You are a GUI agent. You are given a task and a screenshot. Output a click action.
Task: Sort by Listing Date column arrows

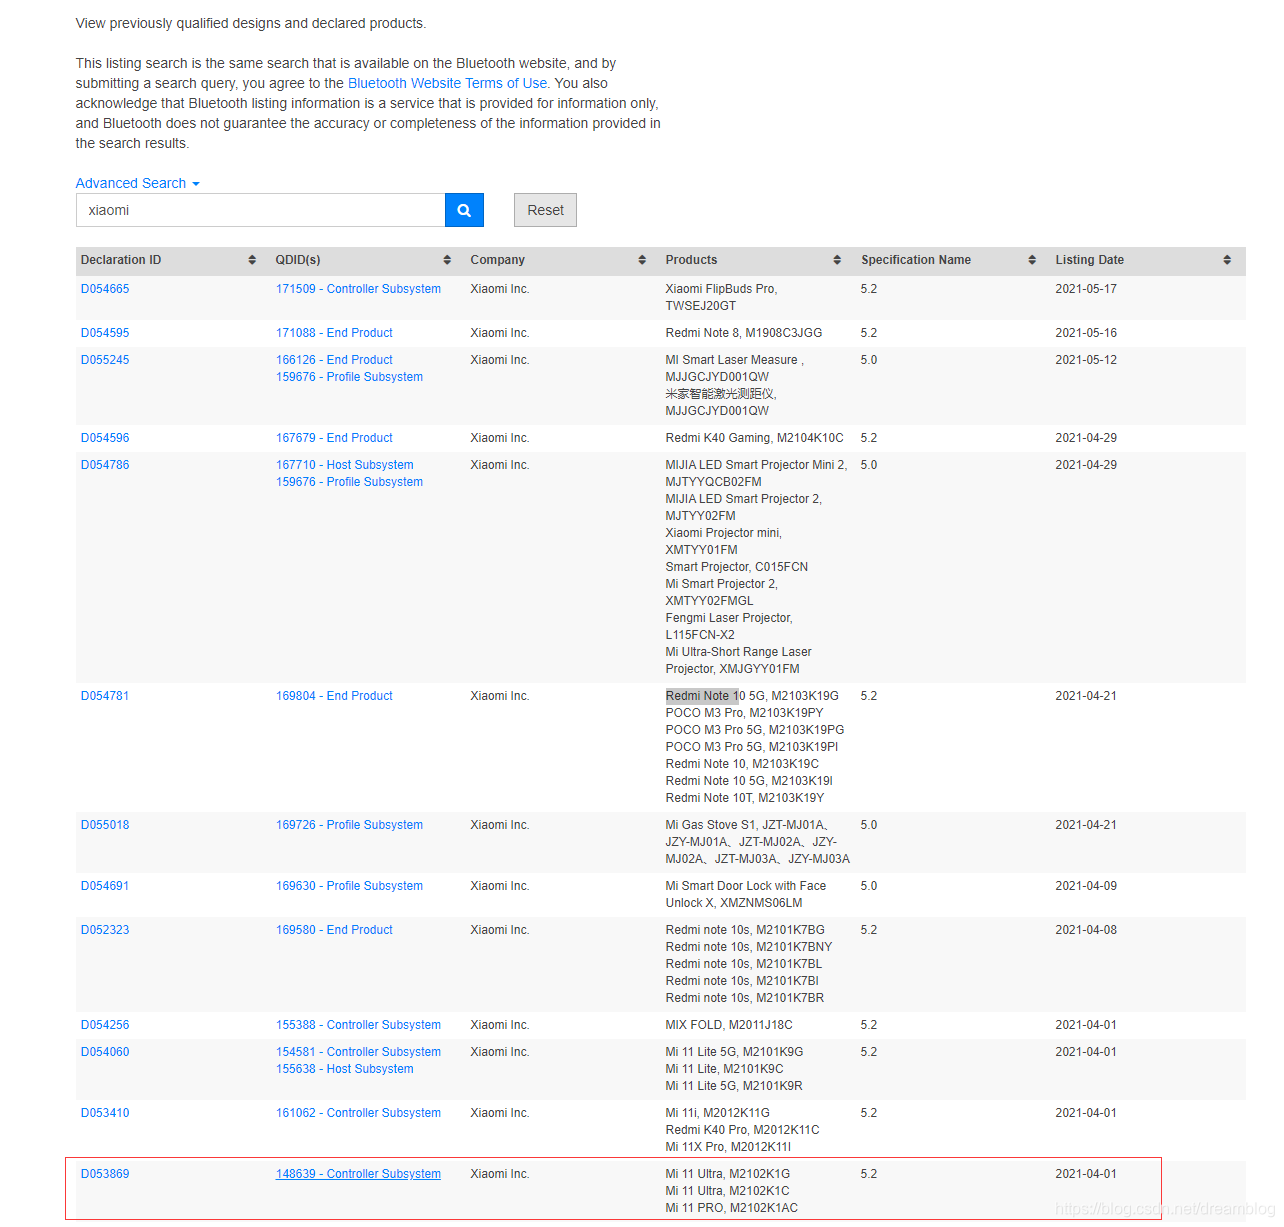click(x=1227, y=260)
